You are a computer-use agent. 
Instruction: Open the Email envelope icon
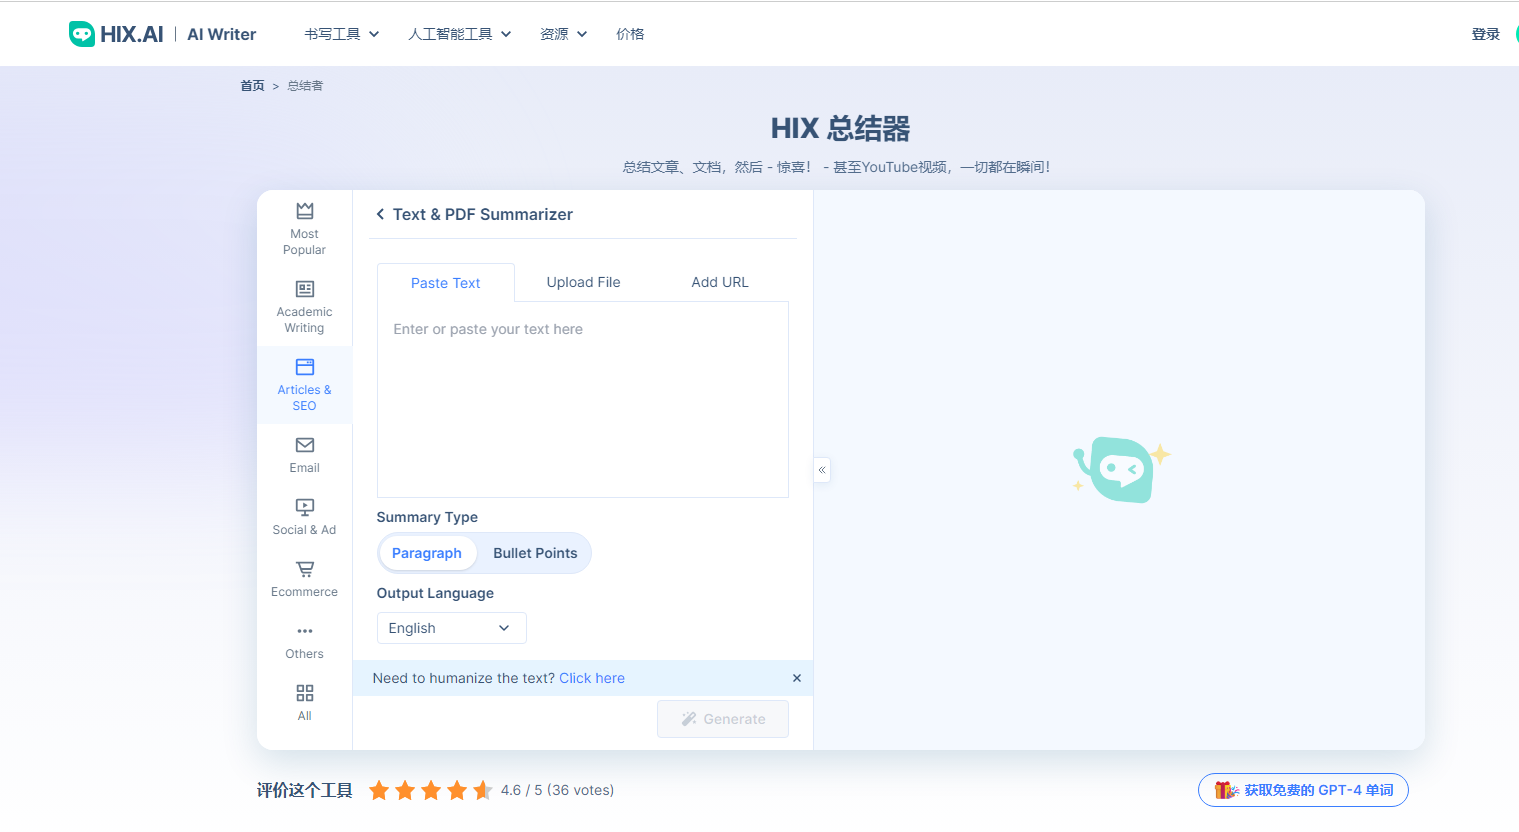tap(305, 445)
